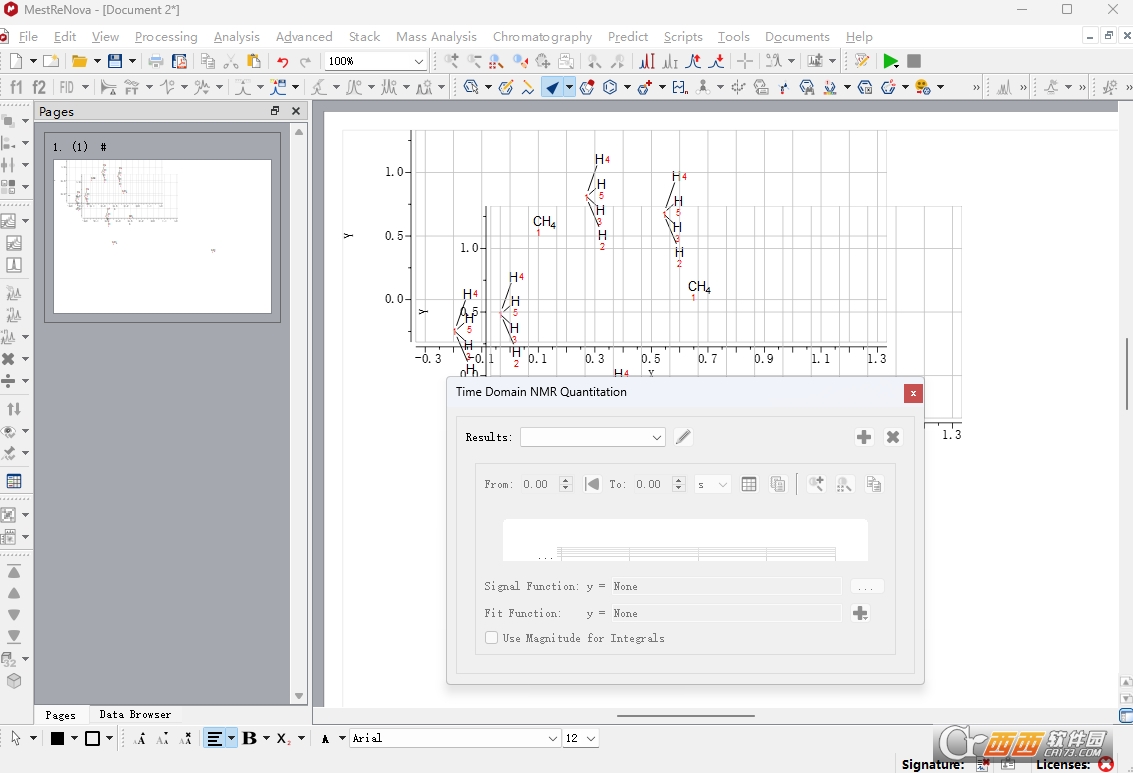This screenshot has height=773, width=1133.
Task: Expand the Open folder dropdown arrow
Action: 97,61
